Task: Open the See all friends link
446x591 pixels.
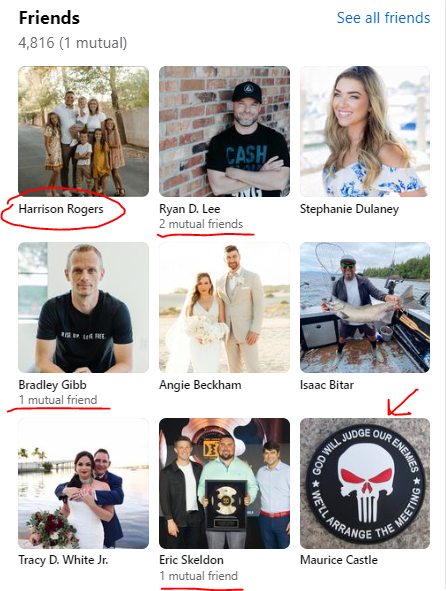Action: click(x=383, y=18)
